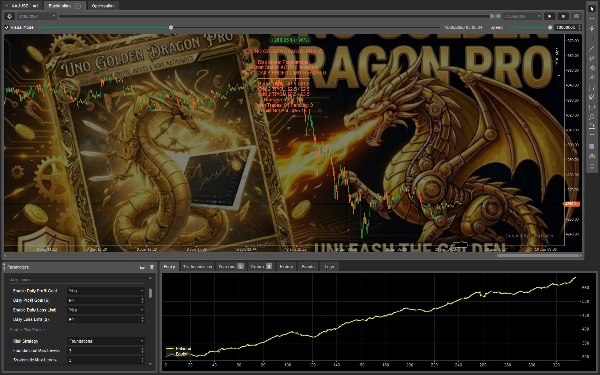The width and height of the screenshot is (600, 375).
Task: Open the Enable Daily Profit Goal dropdown
Action: point(106,291)
